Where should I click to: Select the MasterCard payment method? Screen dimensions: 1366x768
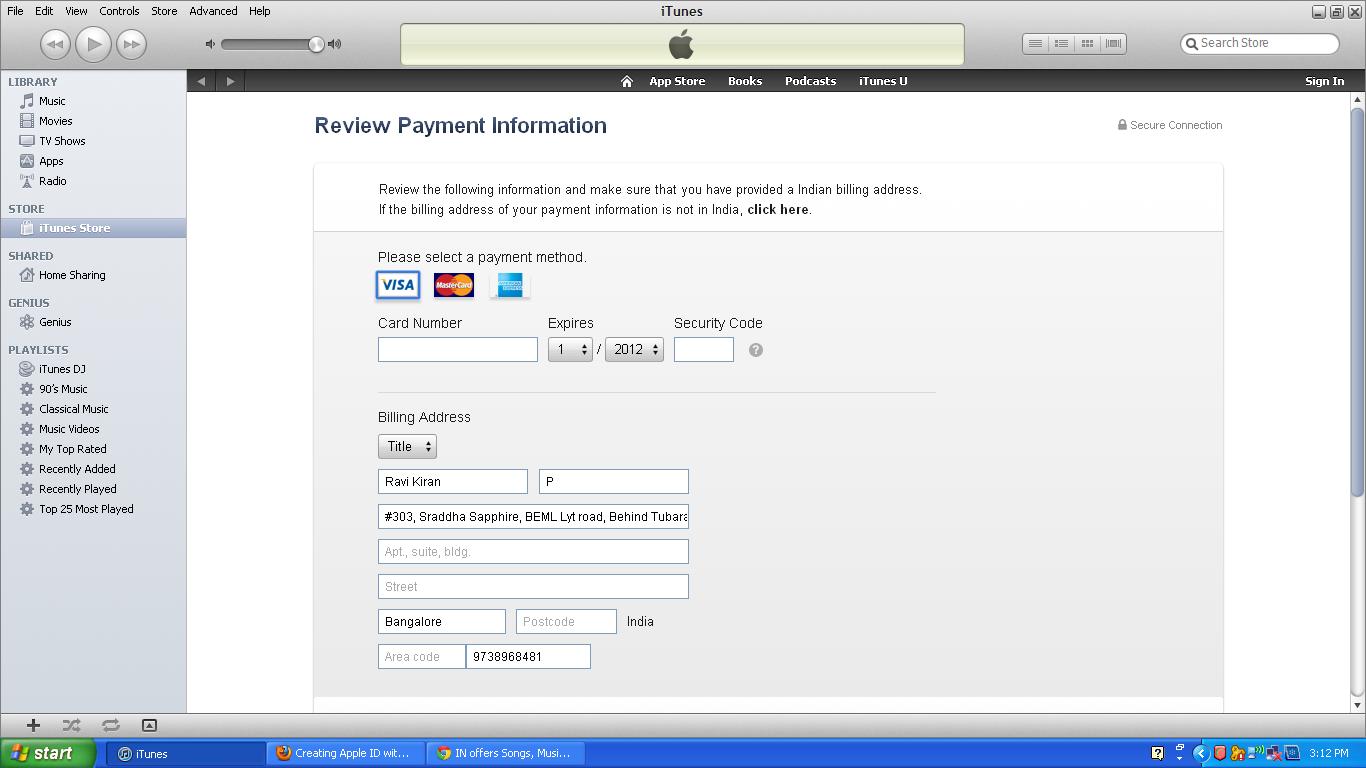[x=454, y=285]
